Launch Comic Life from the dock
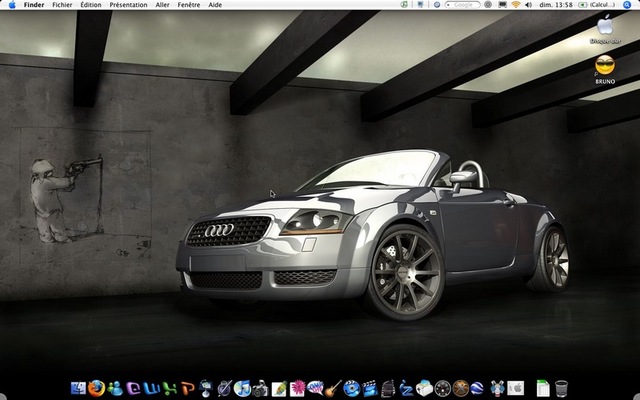 point(315,388)
